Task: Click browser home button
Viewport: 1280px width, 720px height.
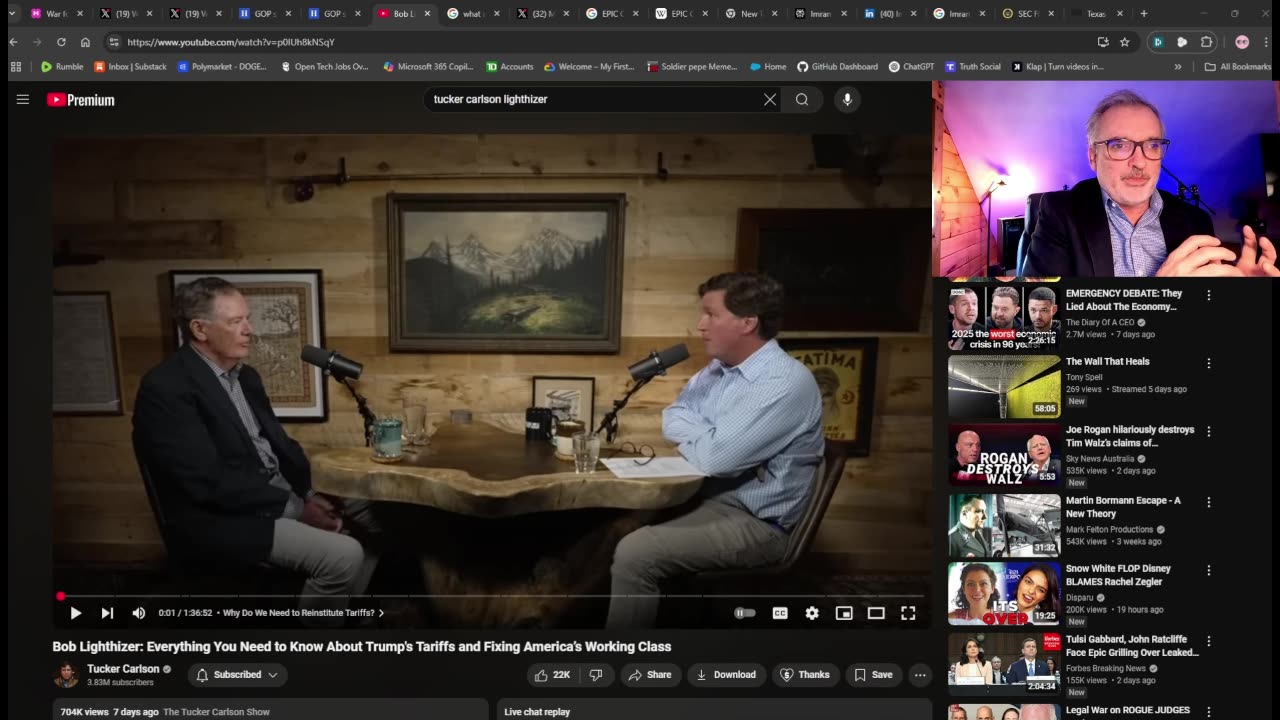Action: tap(85, 42)
